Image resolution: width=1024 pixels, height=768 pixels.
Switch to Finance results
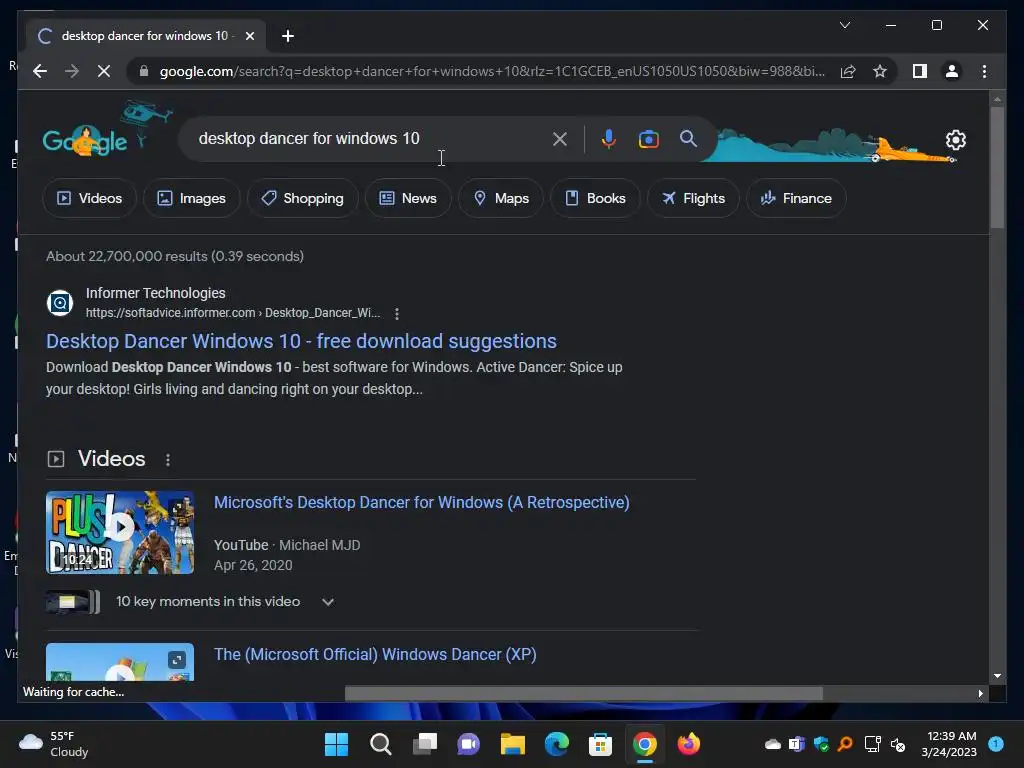click(796, 198)
